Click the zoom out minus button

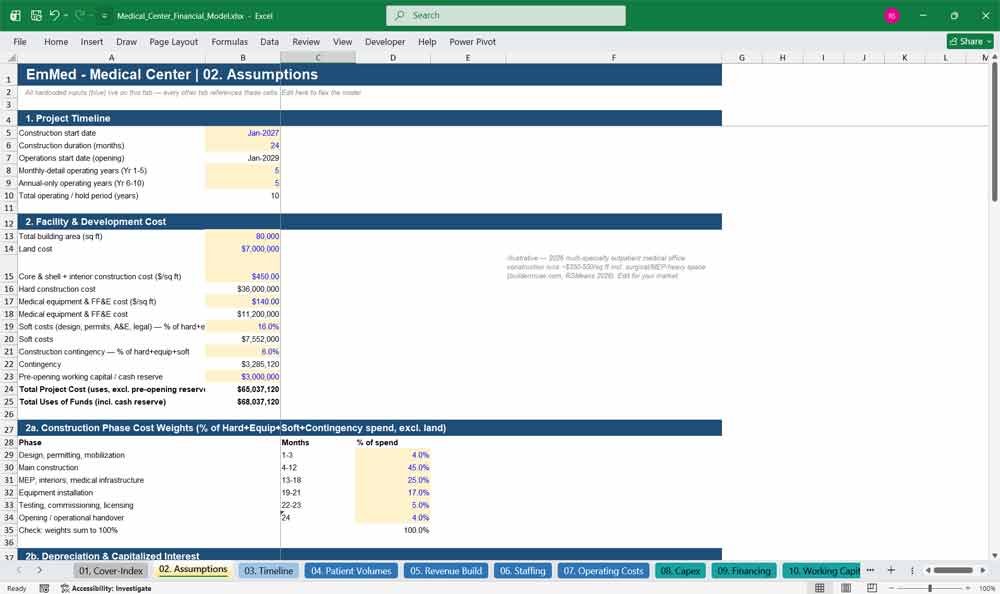pyautogui.click(x=892, y=588)
